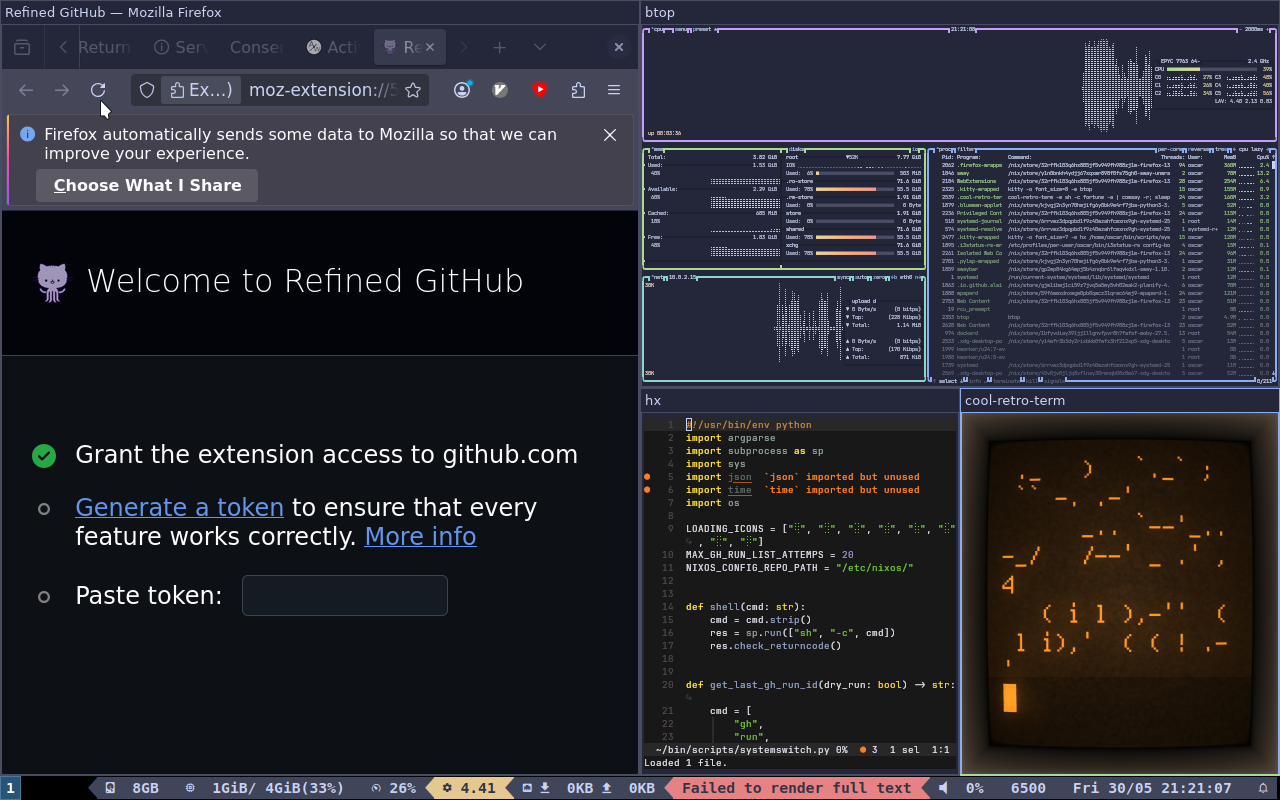Change btop sort column at cpu lazy

(1249, 149)
